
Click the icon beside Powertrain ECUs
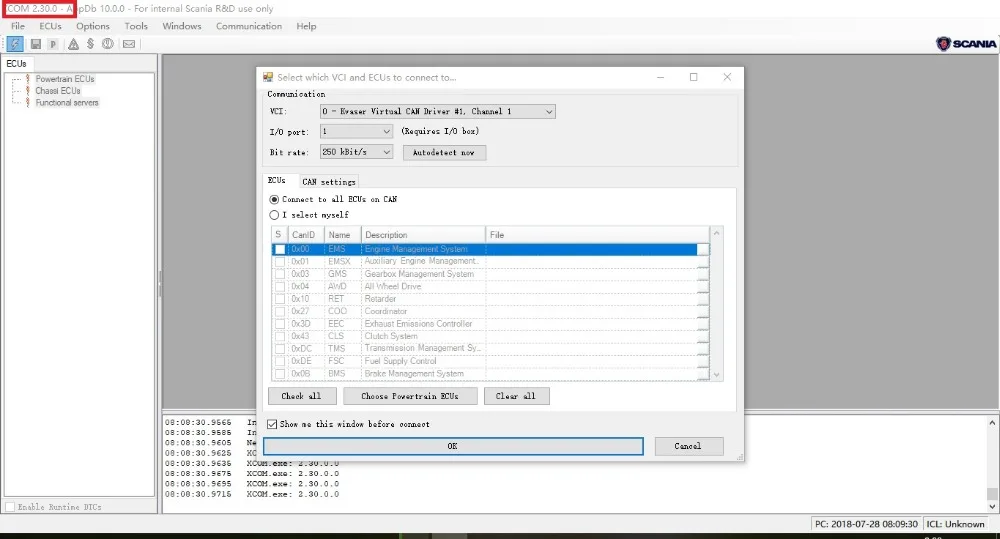point(27,78)
